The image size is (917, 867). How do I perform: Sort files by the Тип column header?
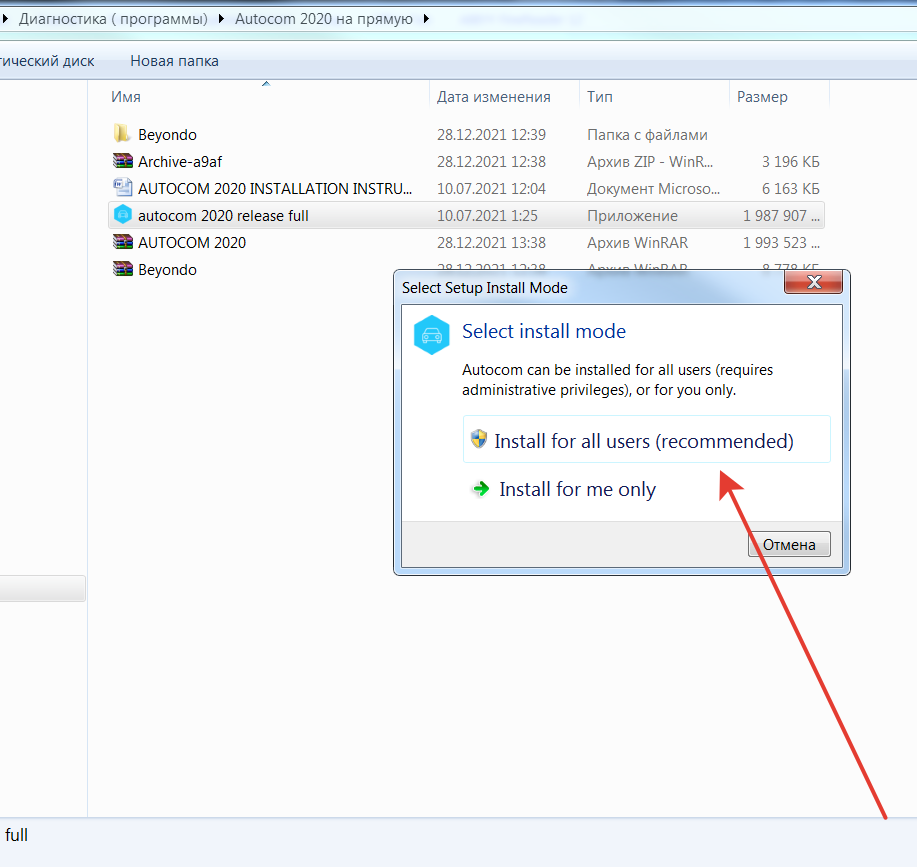pos(599,96)
